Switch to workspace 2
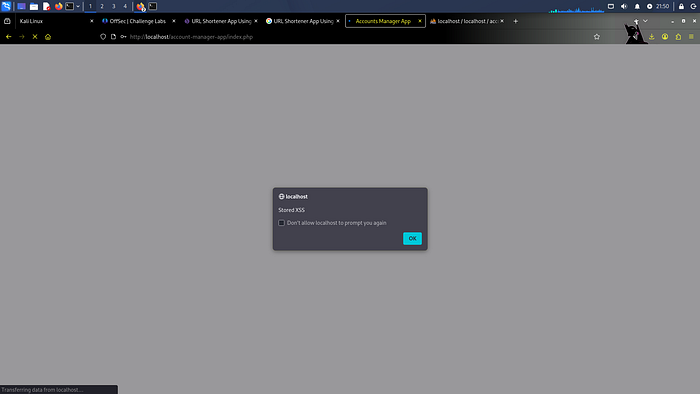Image resolution: width=700 pixels, height=394 pixels. [x=102, y=6]
